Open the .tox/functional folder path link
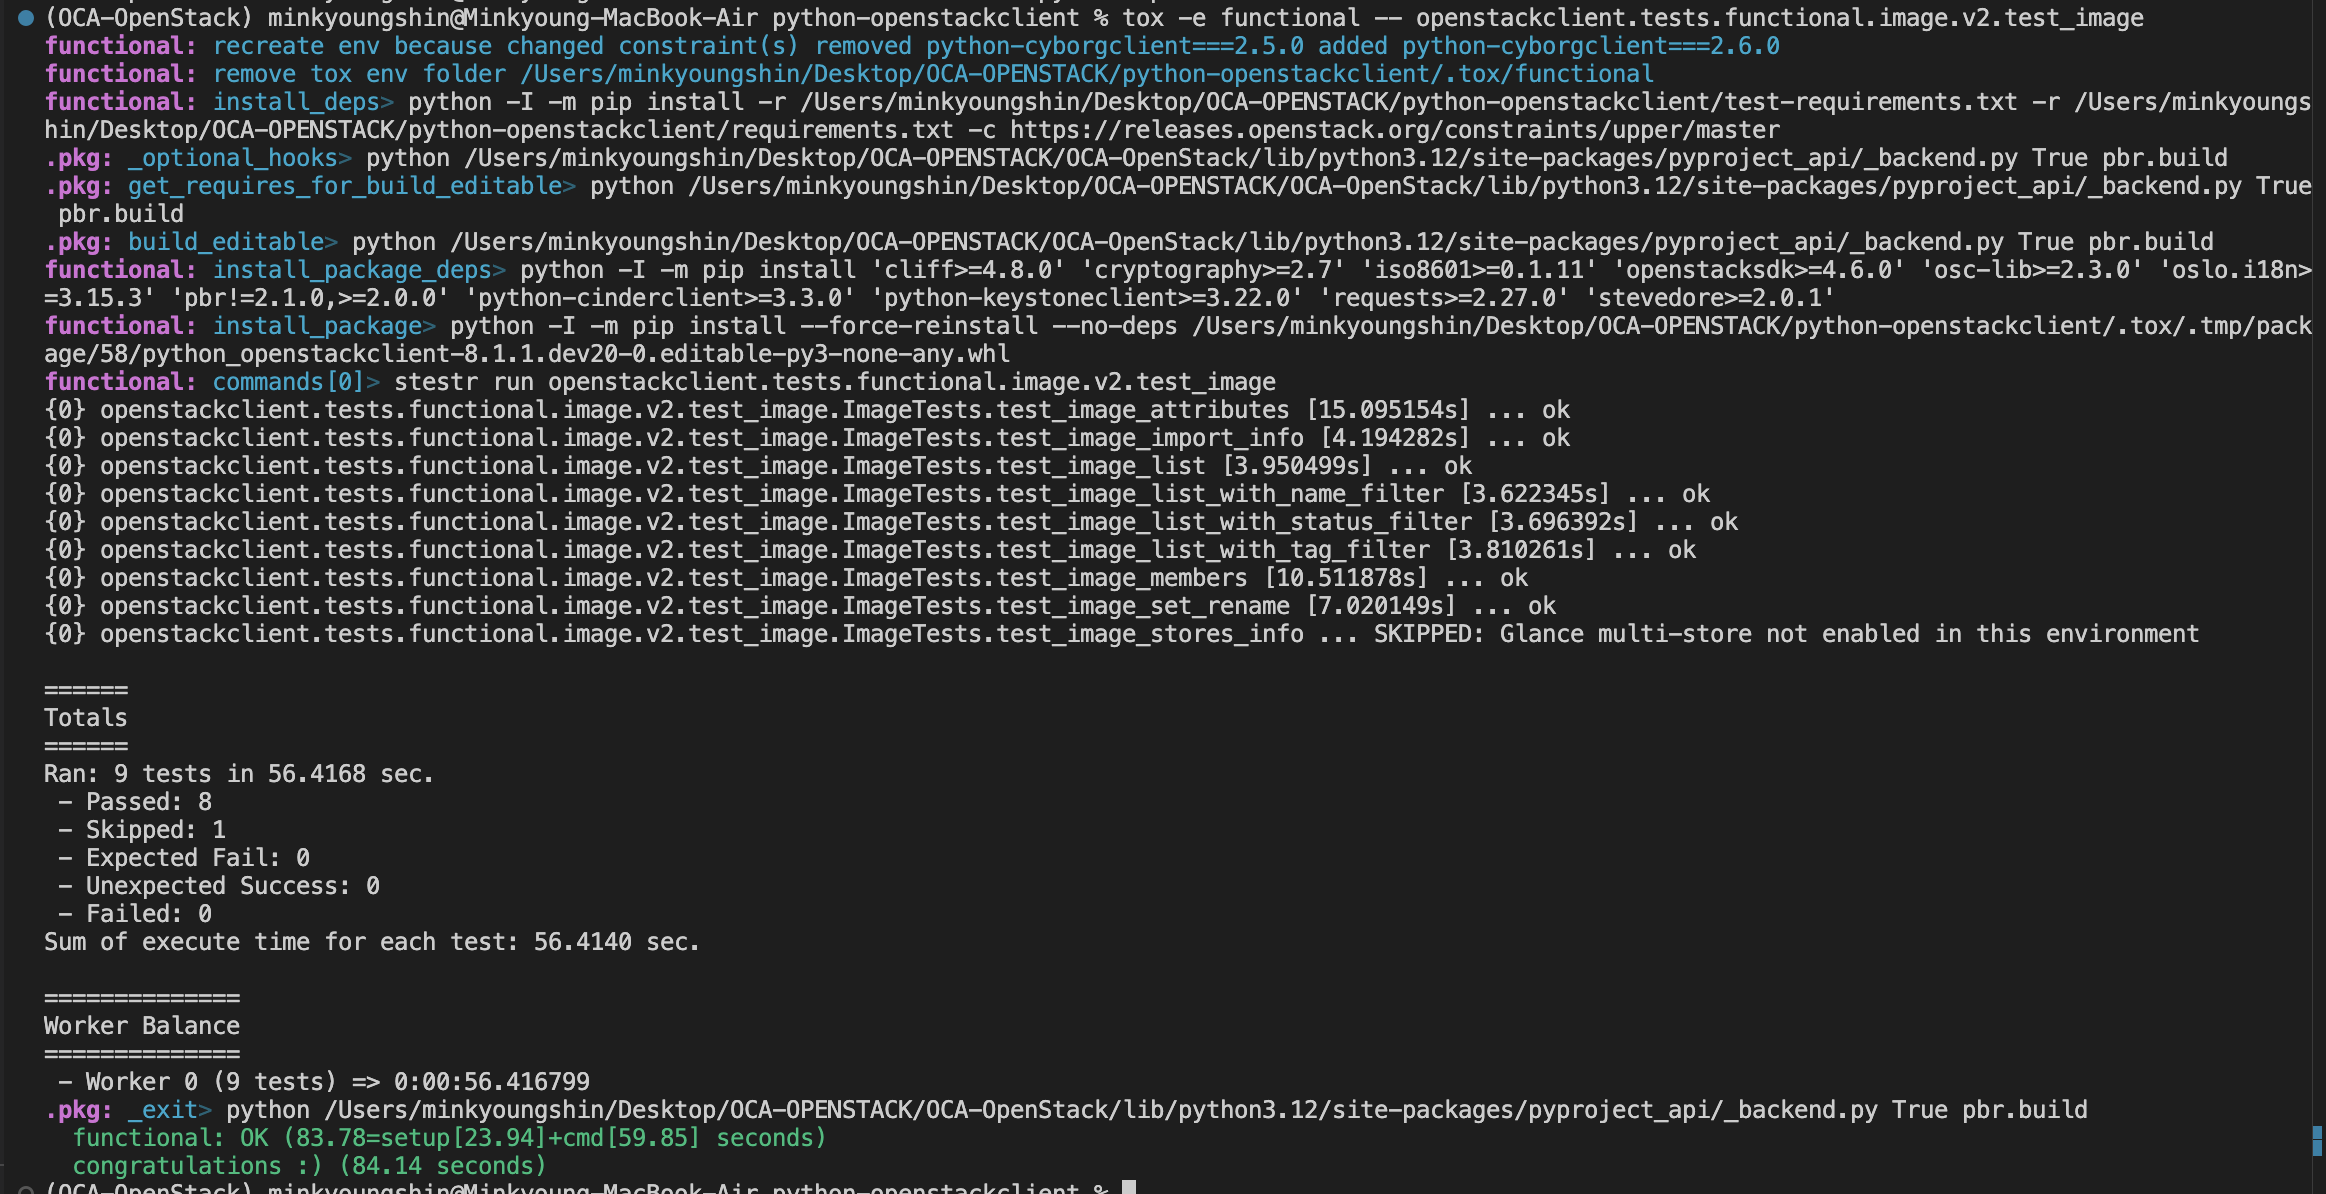This screenshot has height=1194, width=2326. coord(1086,74)
